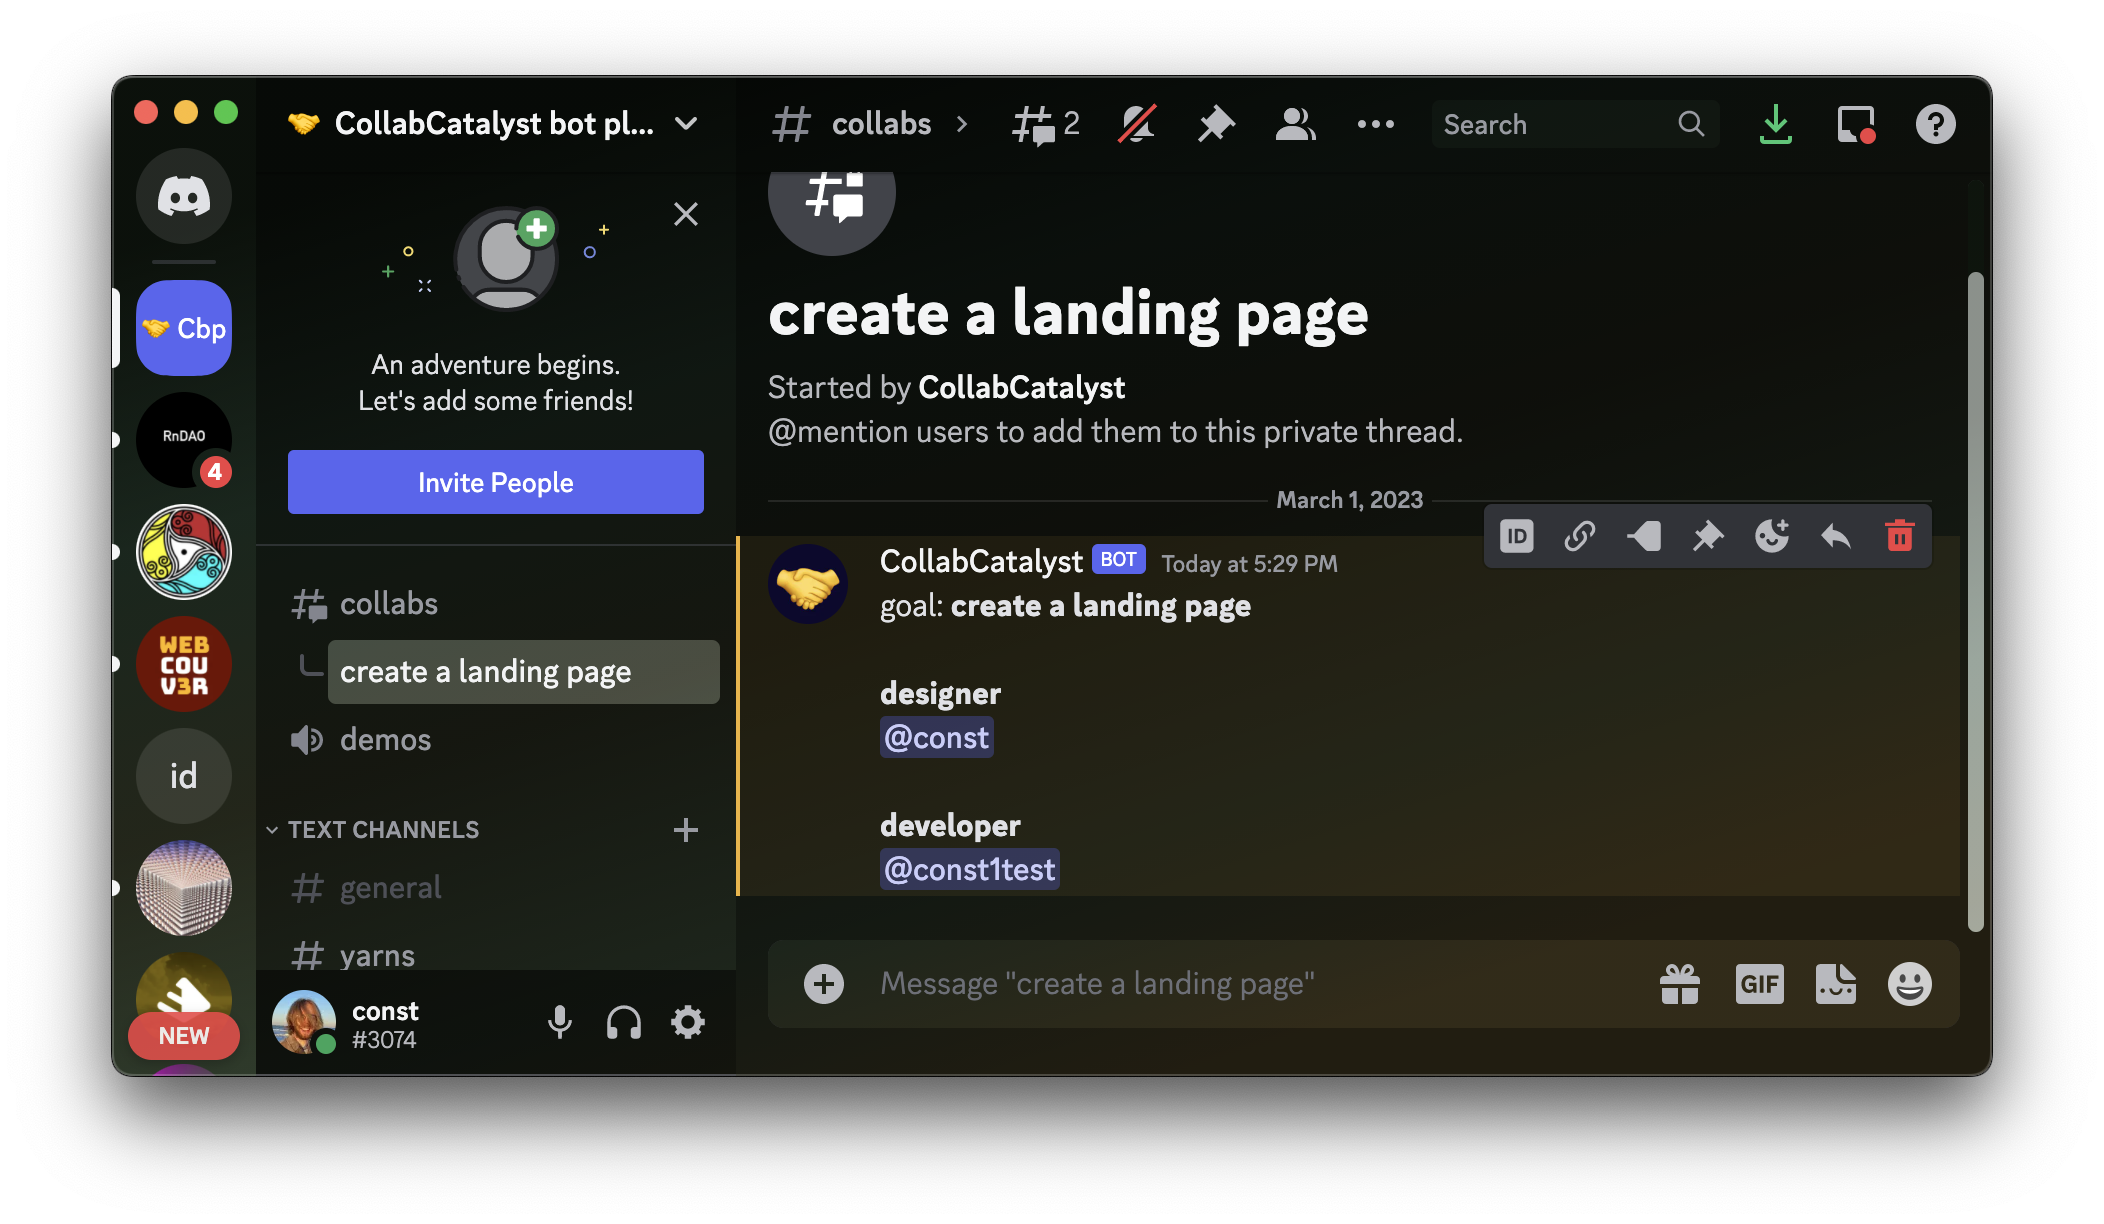
Task: Click the Search field
Action: pyautogui.click(x=1576, y=124)
